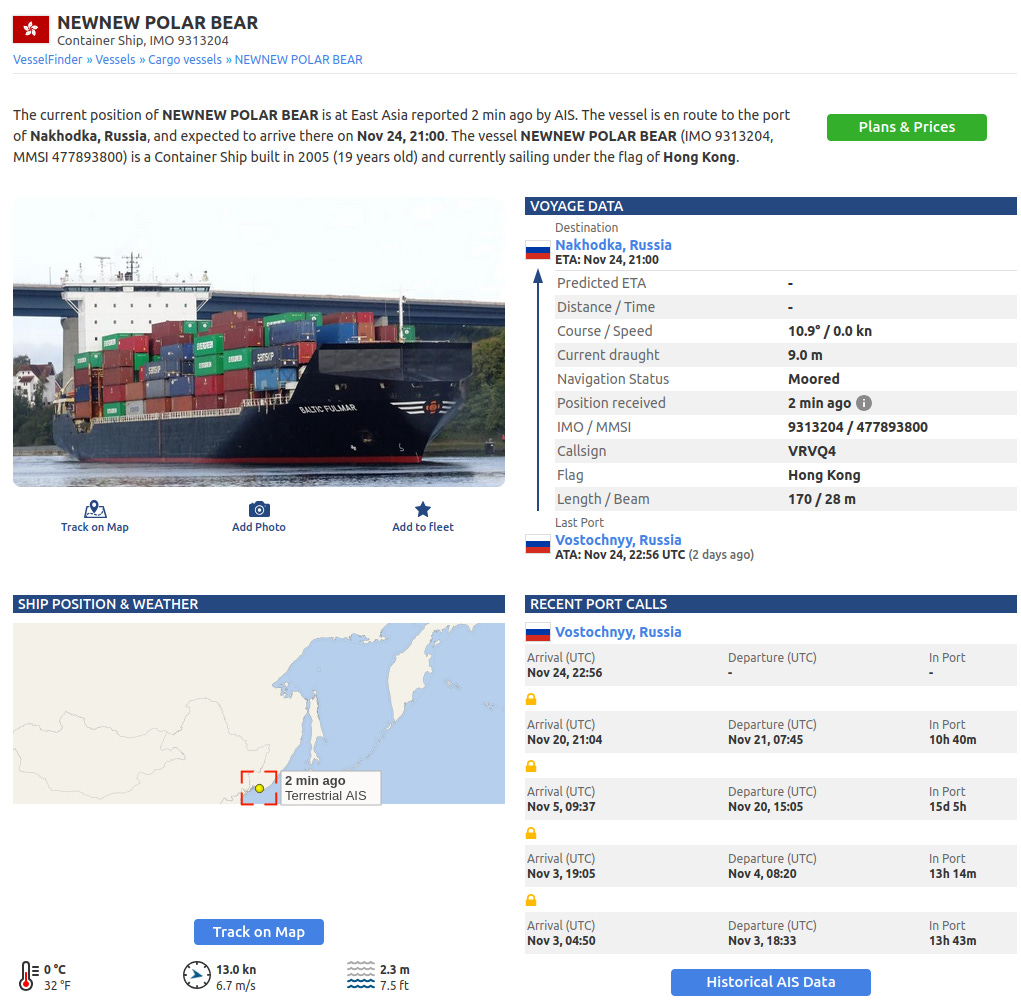Click the 'Moored' navigation status value
This screenshot has height=1005, width=1021.
click(813, 379)
